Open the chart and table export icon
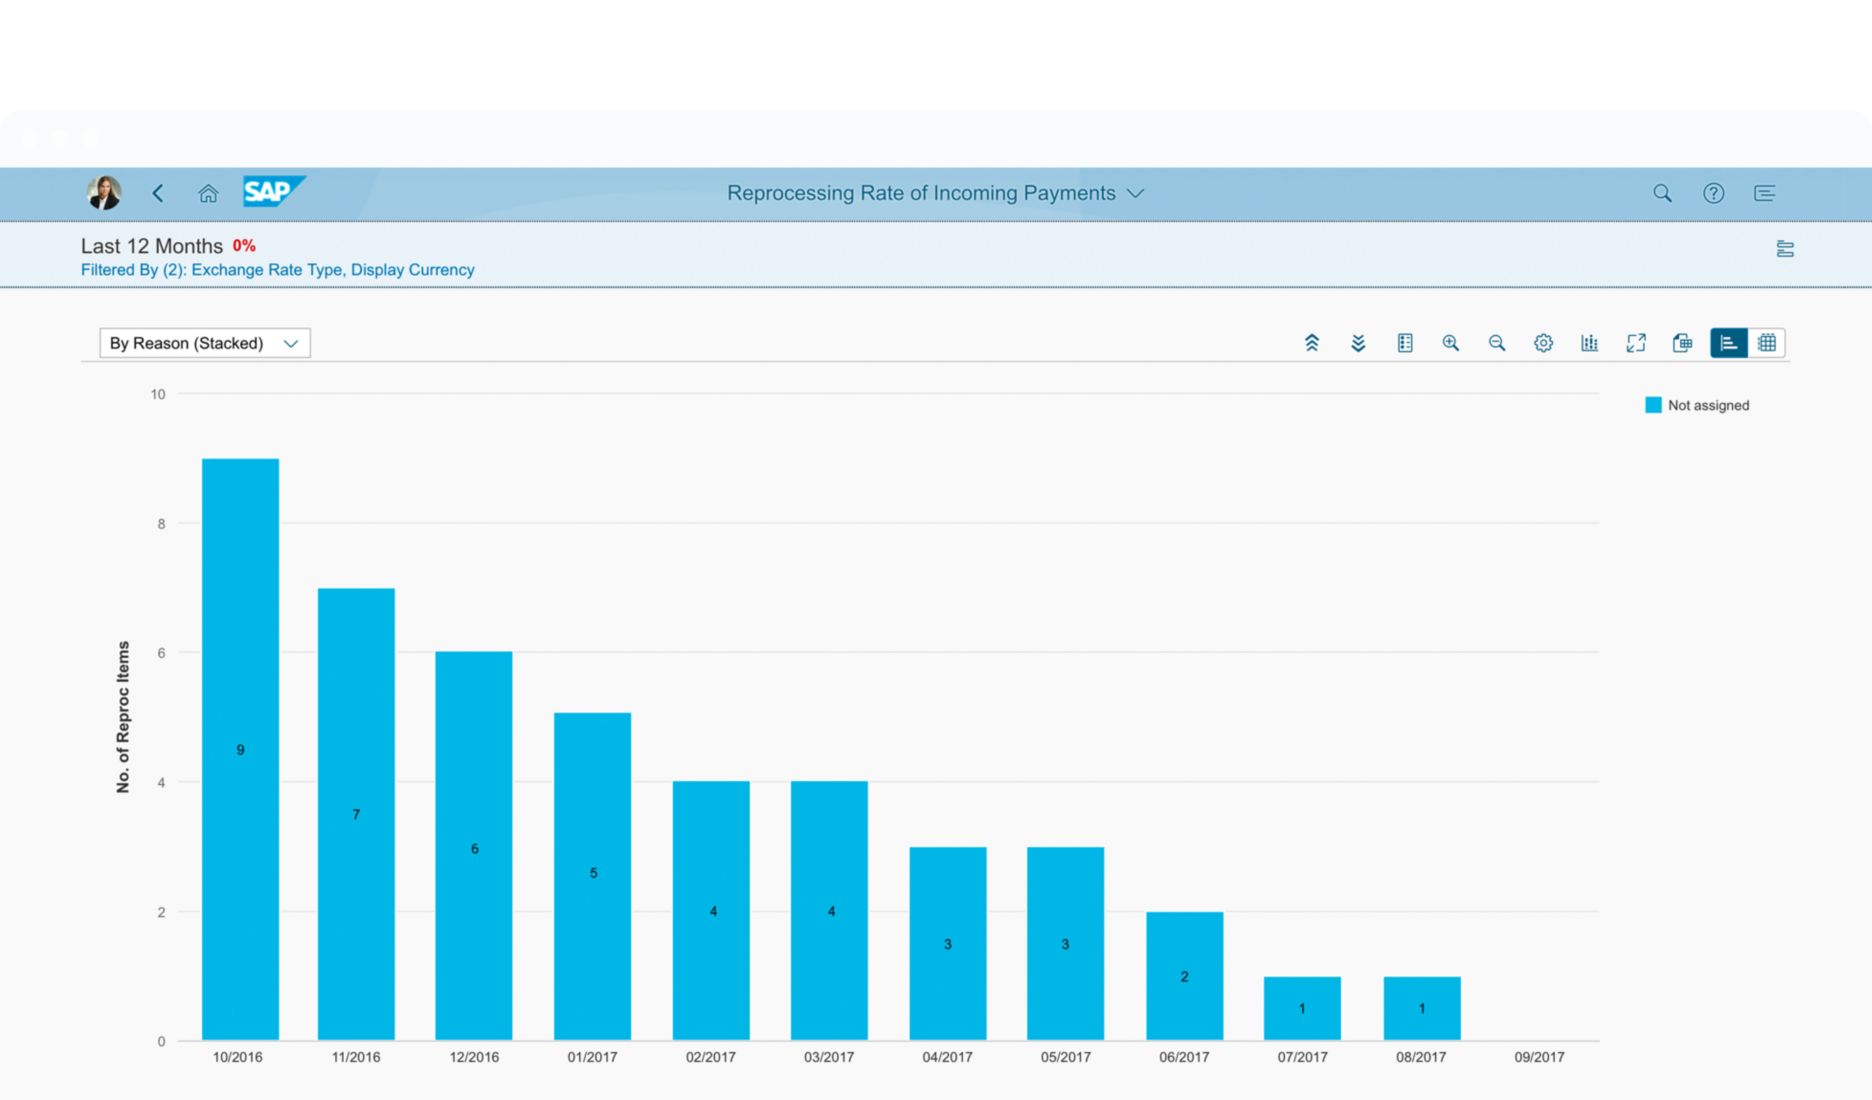The image size is (1872, 1100). (x=1682, y=343)
